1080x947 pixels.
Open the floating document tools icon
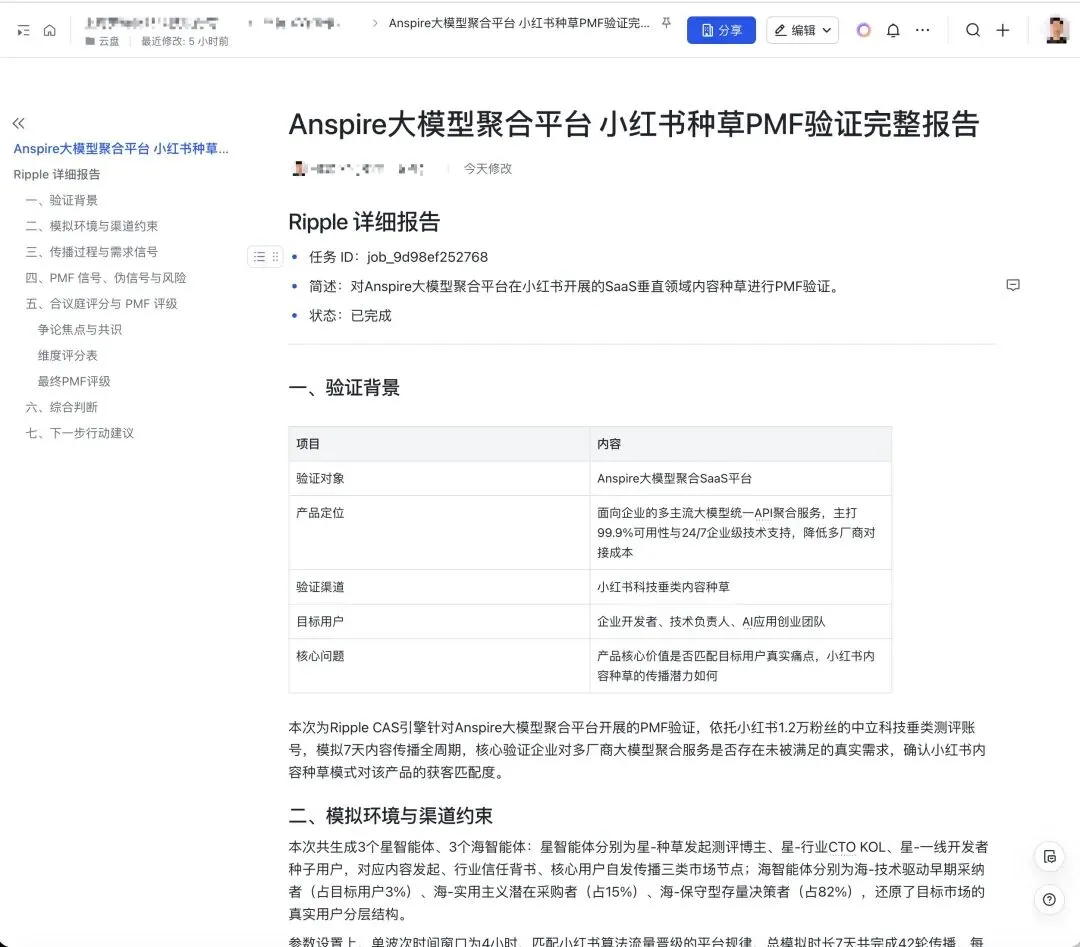tap(1049, 857)
